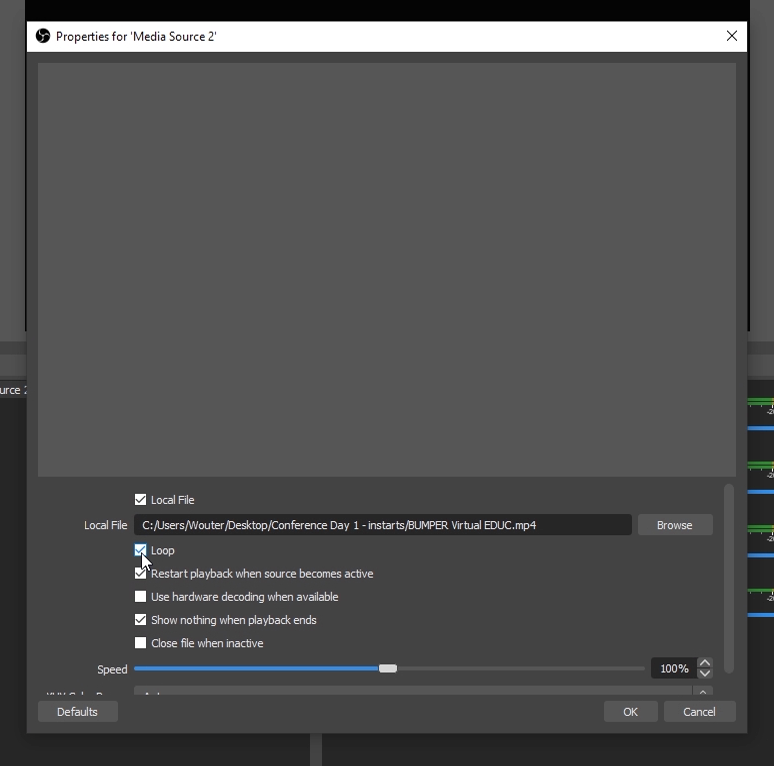Viewport: 774px width, 766px height.
Task: Click the properties panel vertical scrollbar
Action: point(729,578)
